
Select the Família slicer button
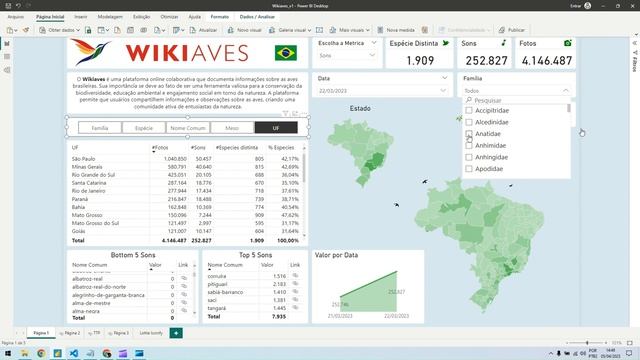(x=100, y=128)
